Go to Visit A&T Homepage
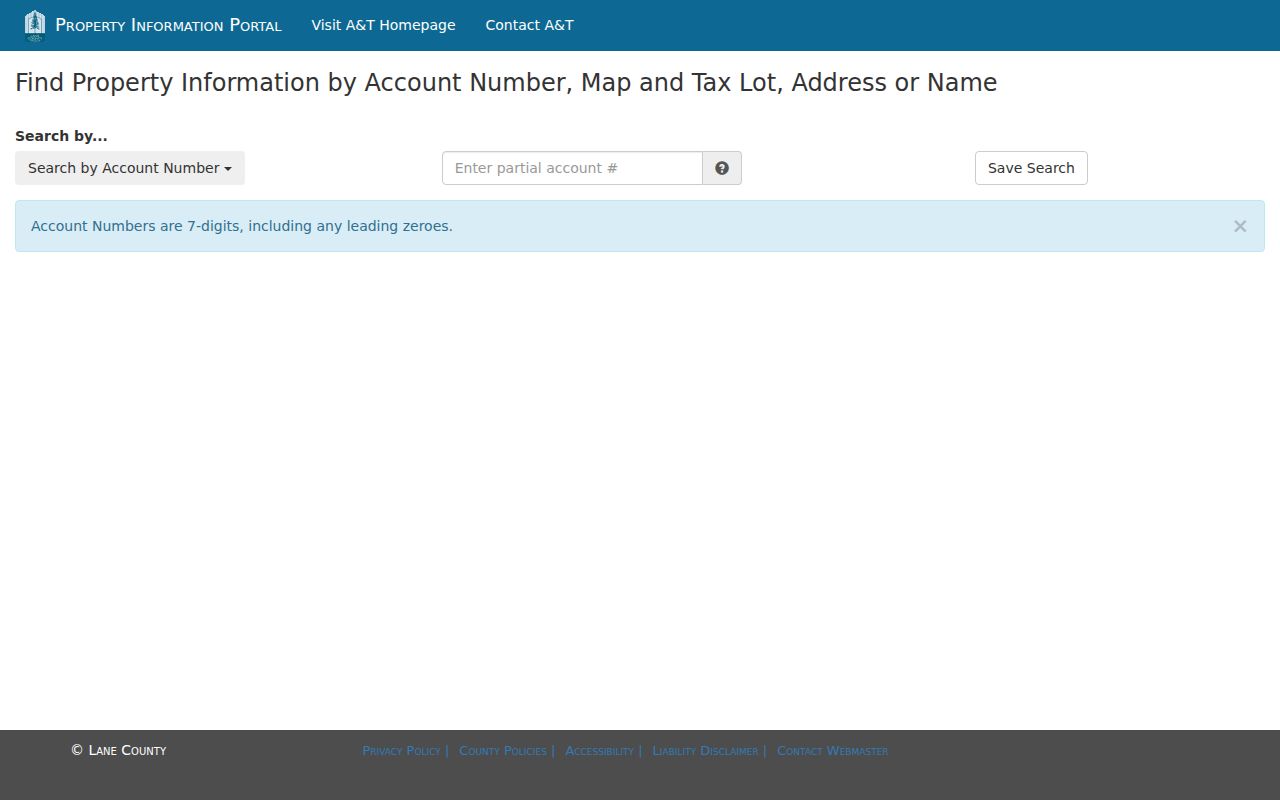This screenshot has height=800, width=1280. pos(383,25)
